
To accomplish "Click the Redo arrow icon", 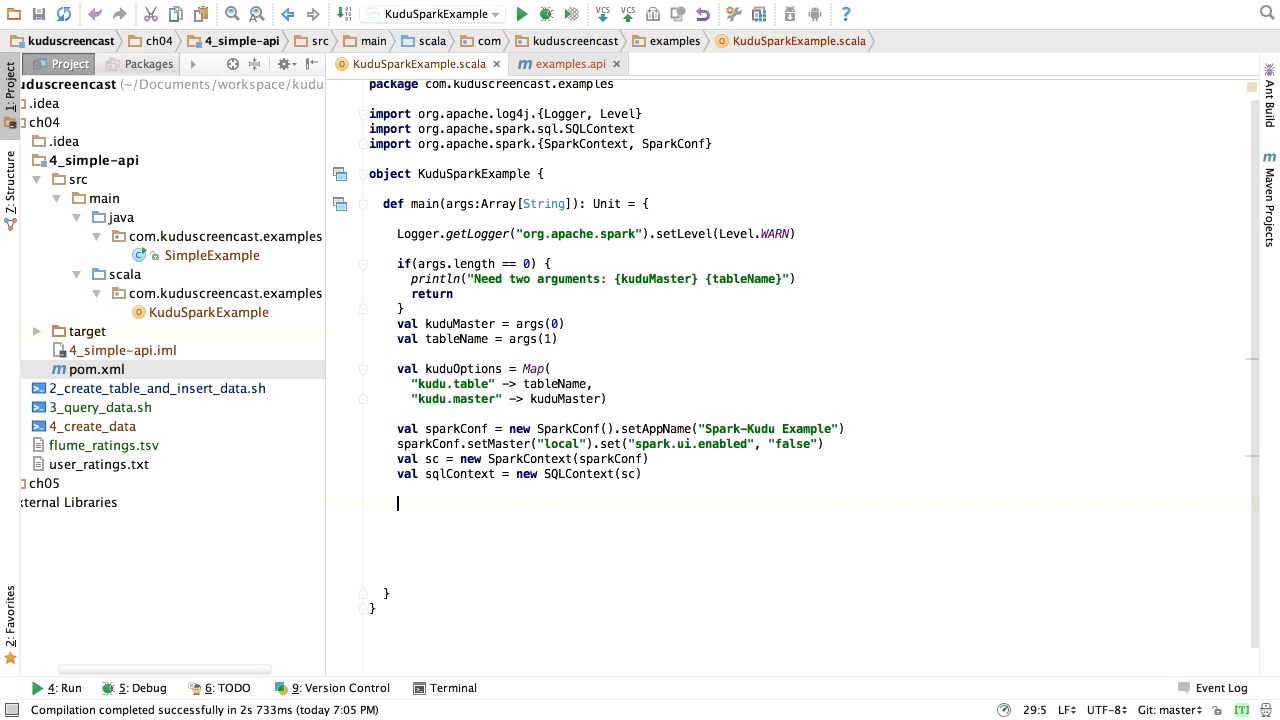I will pos(120,14).
